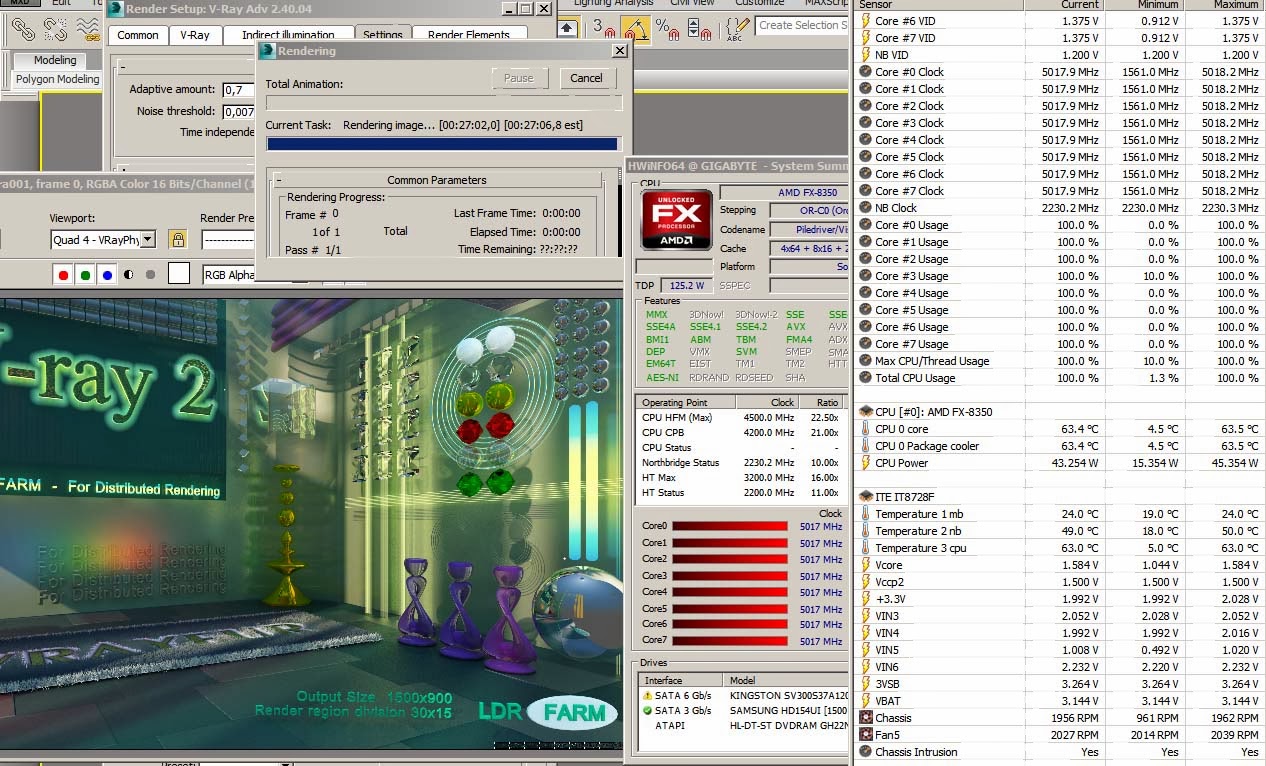This screenshot has width=1266, height=766.
Task: Click the Chassis fan icon
Action: pos(866,718)
